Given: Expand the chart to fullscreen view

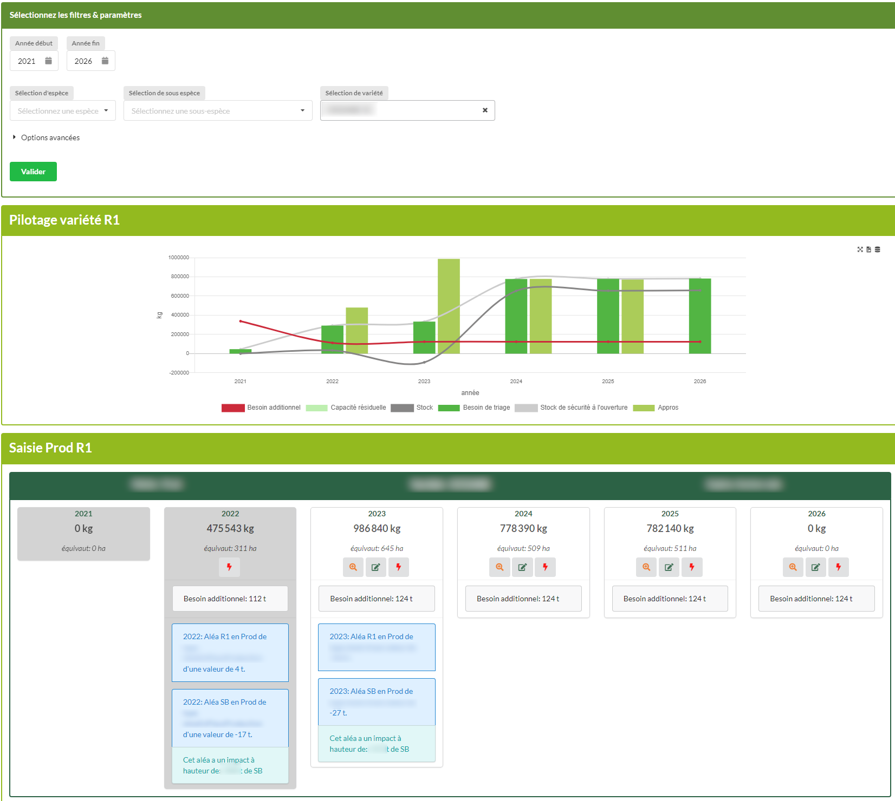Looking at the screenshot, I should coord(860,249).
